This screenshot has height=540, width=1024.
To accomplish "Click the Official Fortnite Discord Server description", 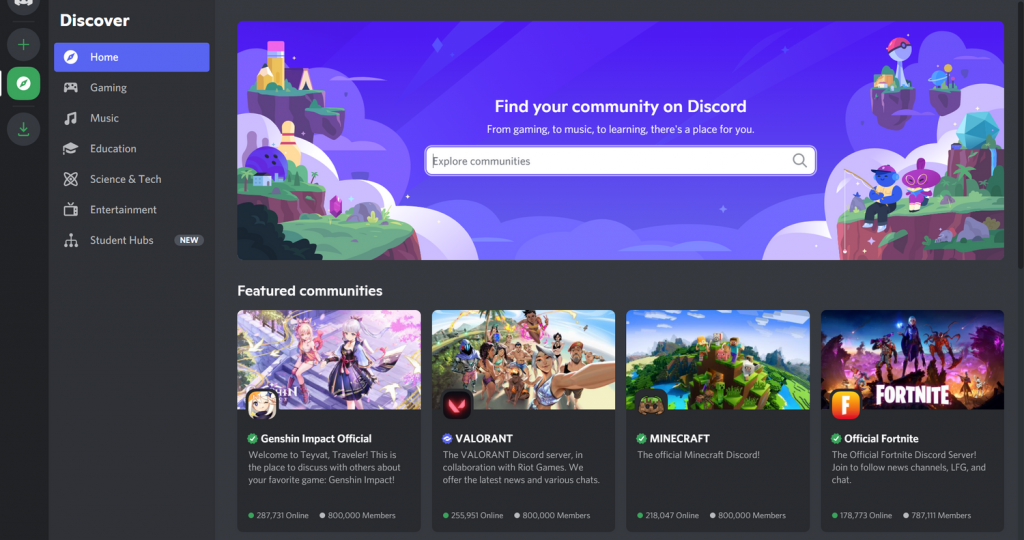I will point(908,468).
